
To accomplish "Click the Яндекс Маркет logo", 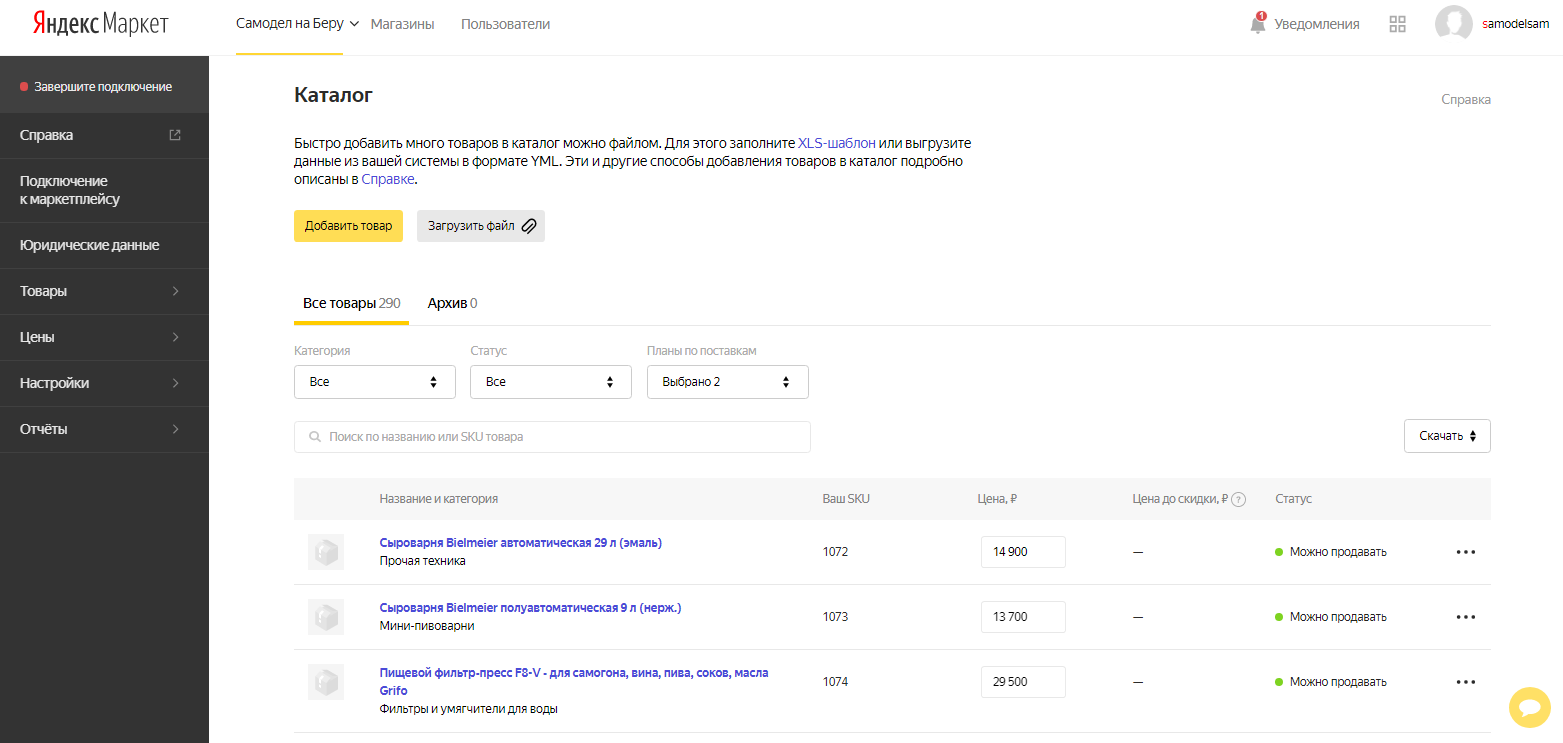I will point(100,24).
